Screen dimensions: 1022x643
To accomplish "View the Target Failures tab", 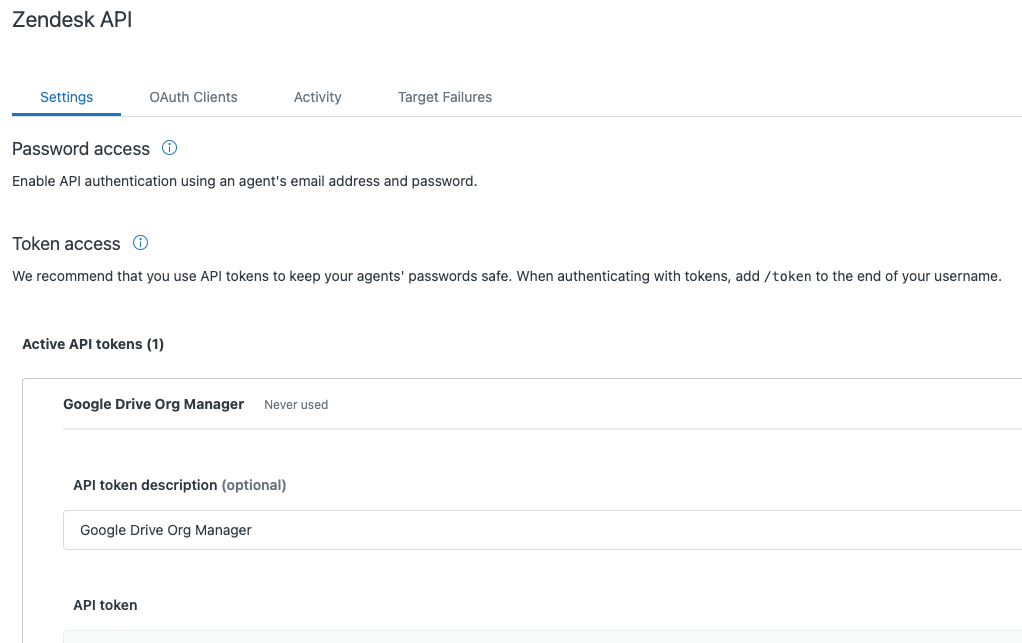I will pyautogui.click(x=445, y=97).
